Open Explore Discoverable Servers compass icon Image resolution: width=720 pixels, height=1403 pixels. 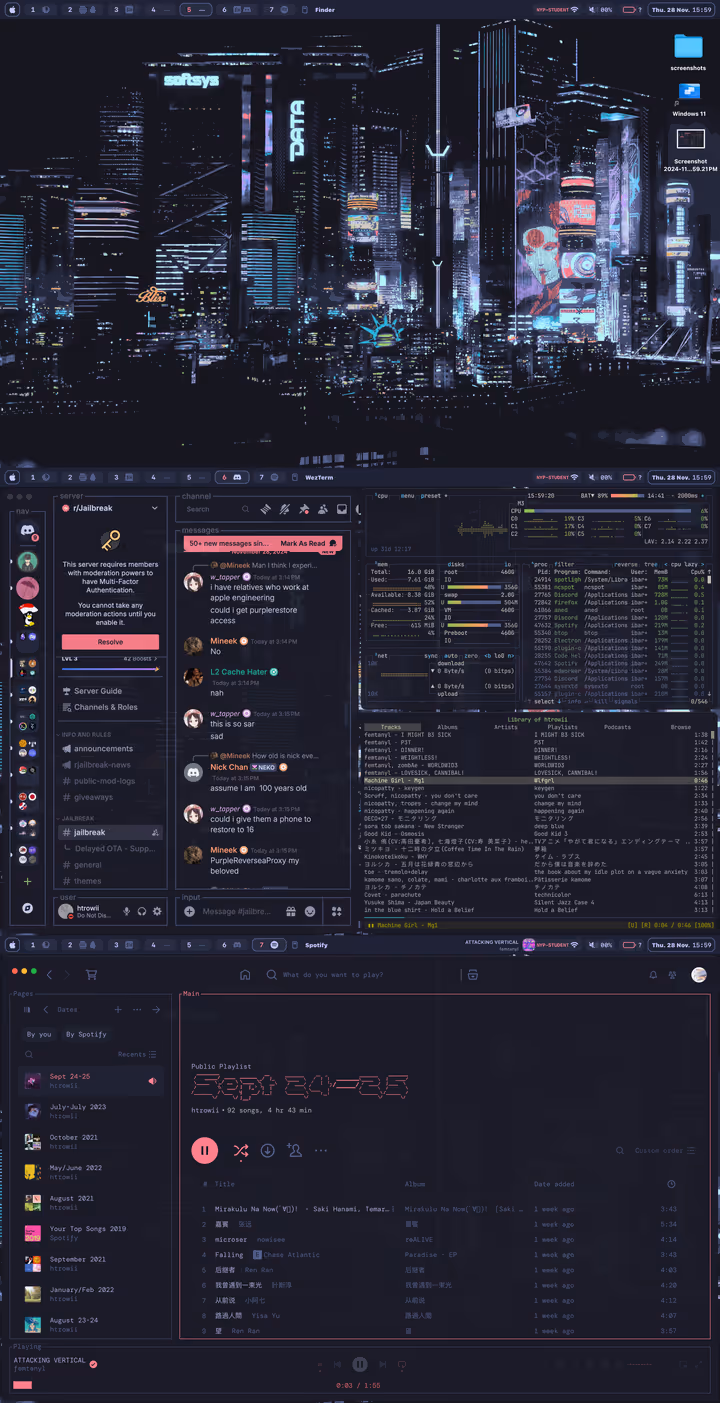point(28,908)
